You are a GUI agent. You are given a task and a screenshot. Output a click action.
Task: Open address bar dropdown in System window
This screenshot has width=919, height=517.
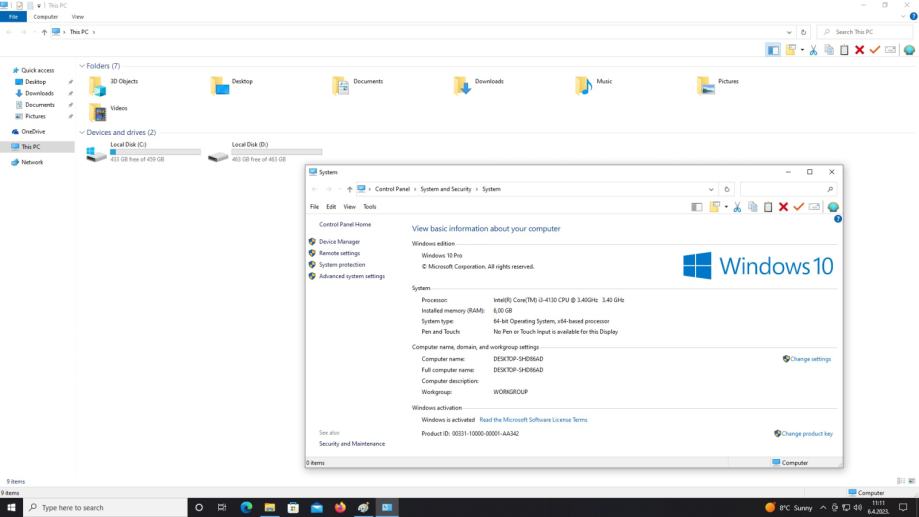pyautogui.click(x=712, y=189)
